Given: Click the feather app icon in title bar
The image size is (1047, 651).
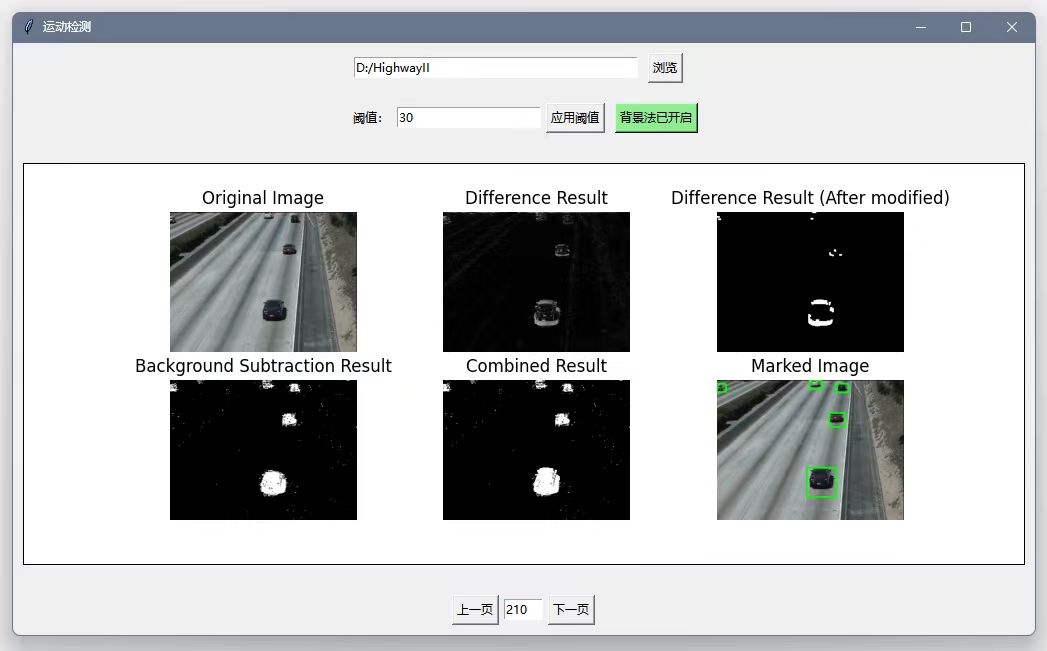Looking at the screenshot, I should click(x=29, y=27).
